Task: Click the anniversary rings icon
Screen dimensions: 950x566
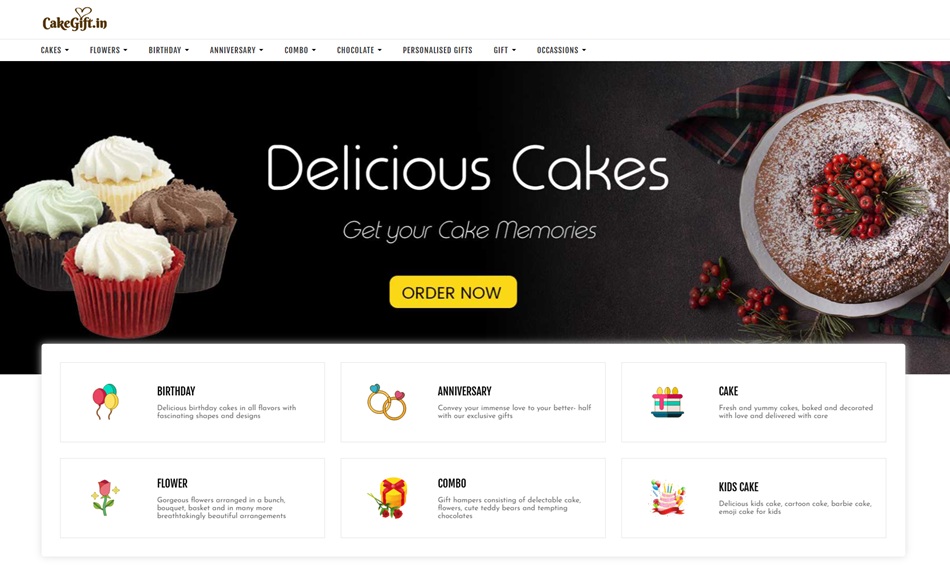Action: click(386, 402)
